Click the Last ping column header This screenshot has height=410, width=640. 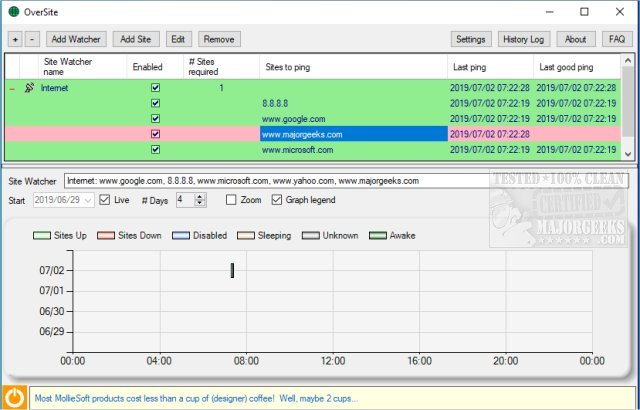(x=490, y=67)
